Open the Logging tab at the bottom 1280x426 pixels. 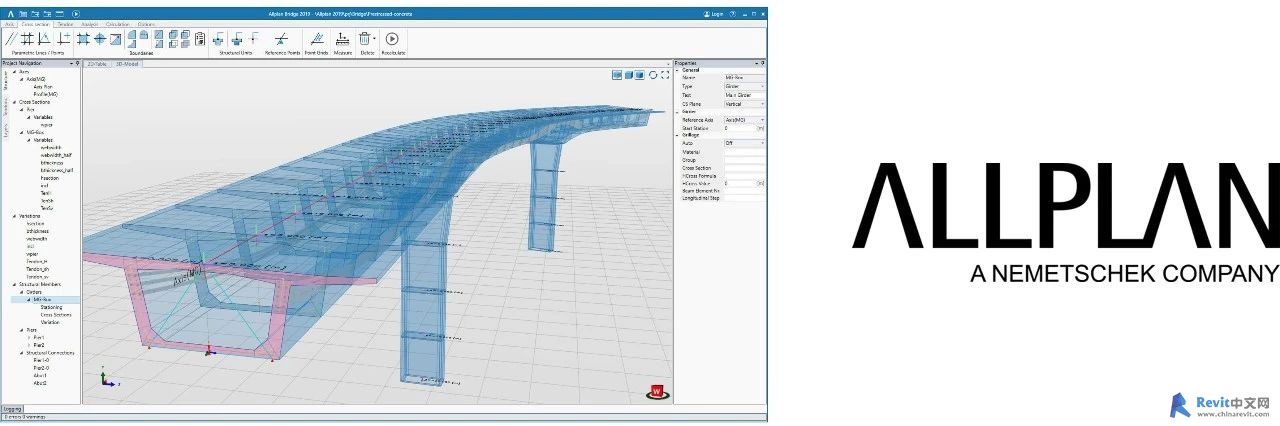12,409
